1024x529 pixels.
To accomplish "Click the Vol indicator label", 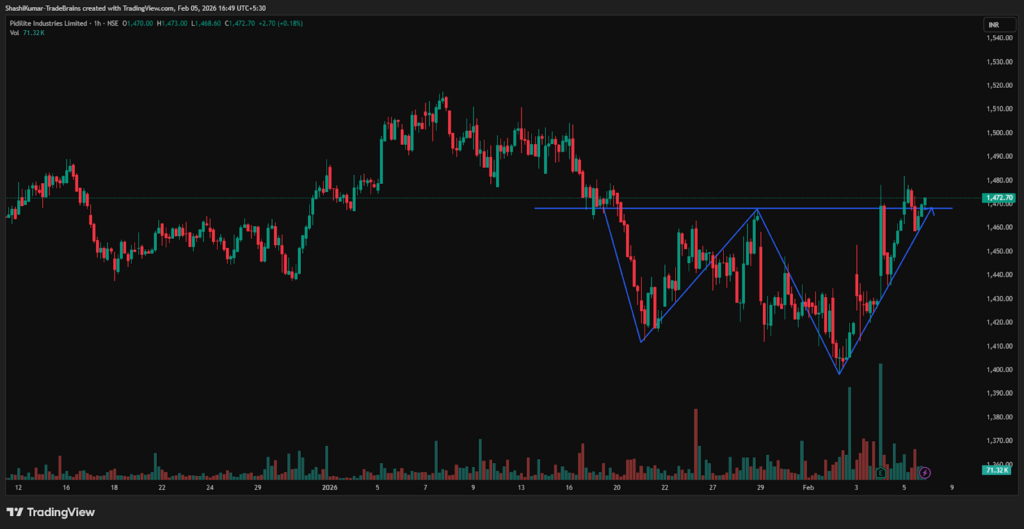I will 12,33.
